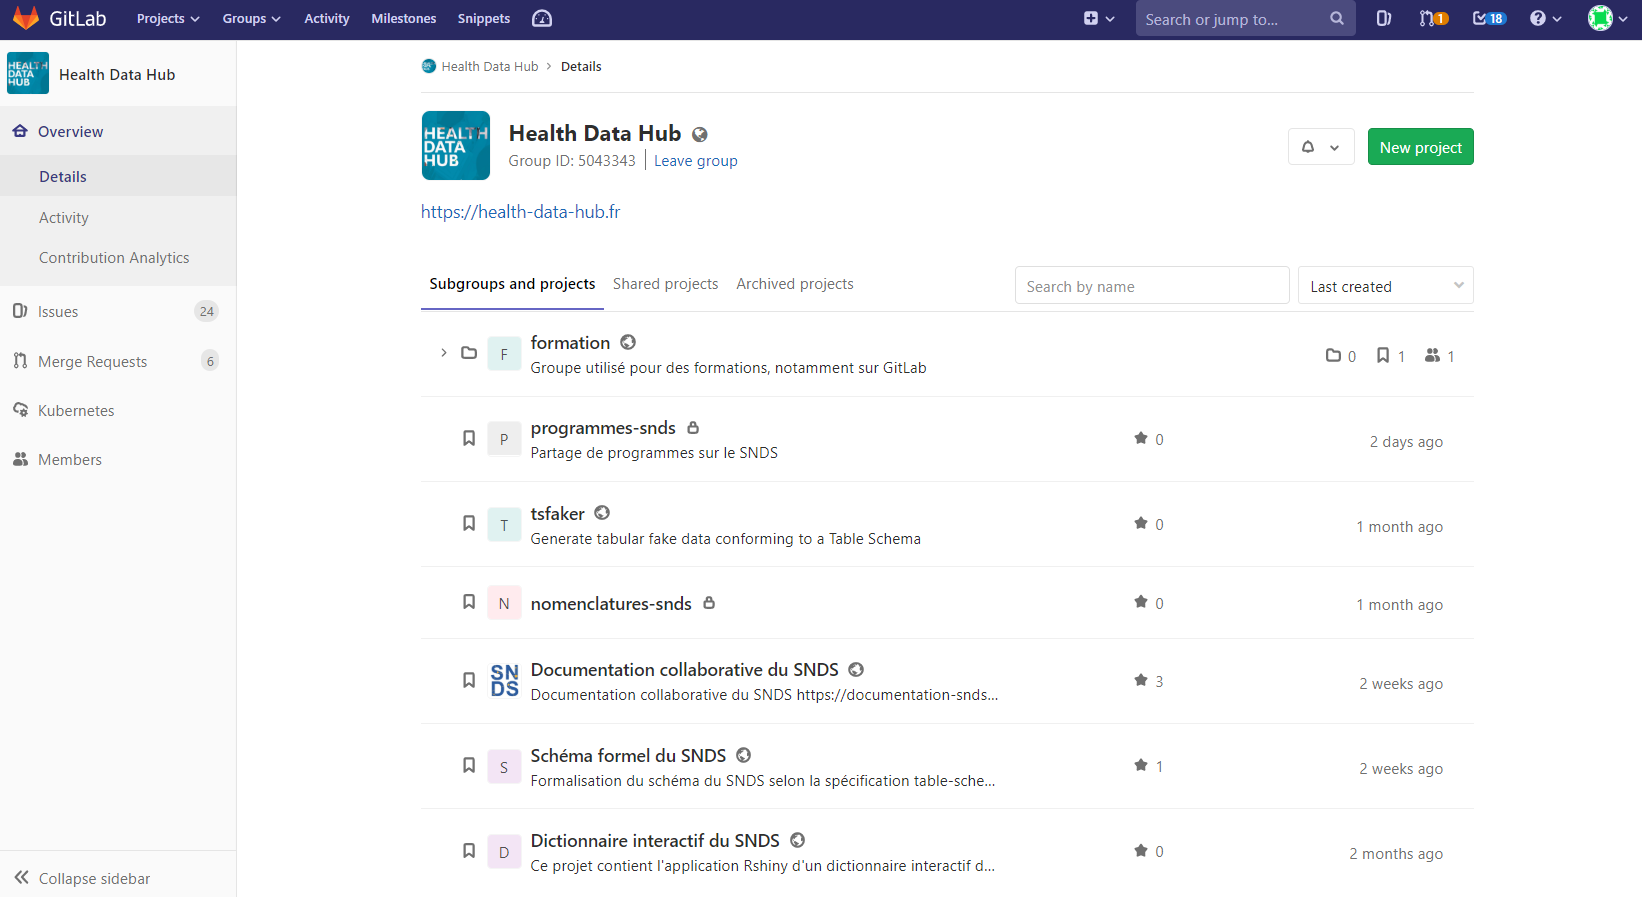Image resolution: width=1642 pixels, height=897 pixels.
Task: Click the subgroups count icon for formation
Action: [1333, 355]
